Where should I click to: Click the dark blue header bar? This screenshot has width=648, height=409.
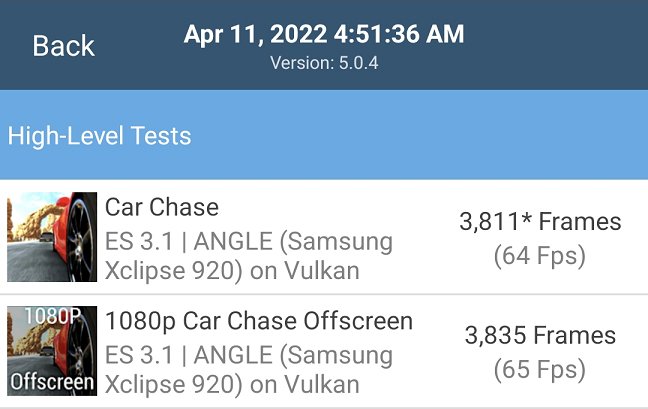[x=324, y=45]
